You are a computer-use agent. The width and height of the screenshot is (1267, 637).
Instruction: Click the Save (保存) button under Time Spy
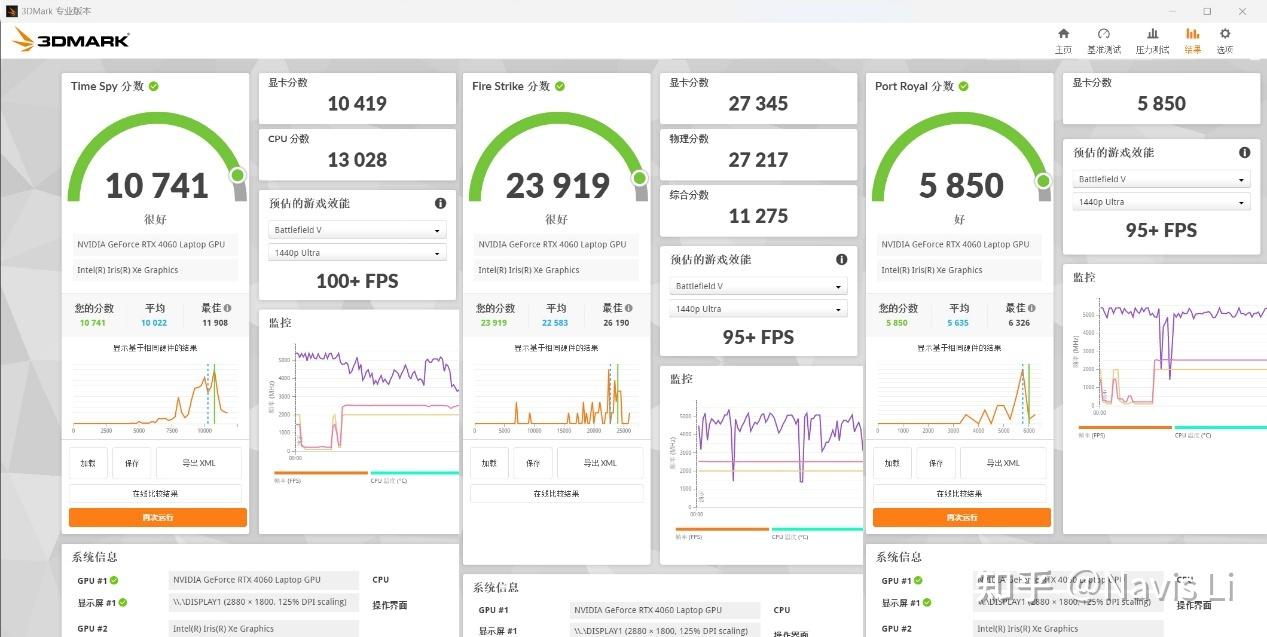tap(132, 463)
